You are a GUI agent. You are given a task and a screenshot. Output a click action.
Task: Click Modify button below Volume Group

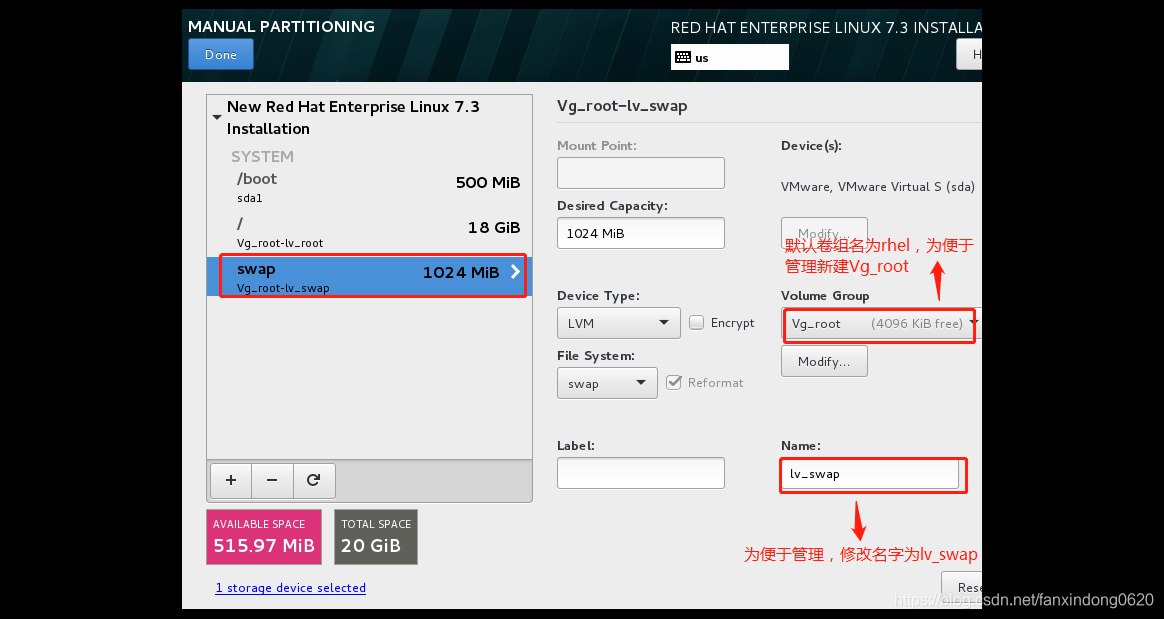824,361
